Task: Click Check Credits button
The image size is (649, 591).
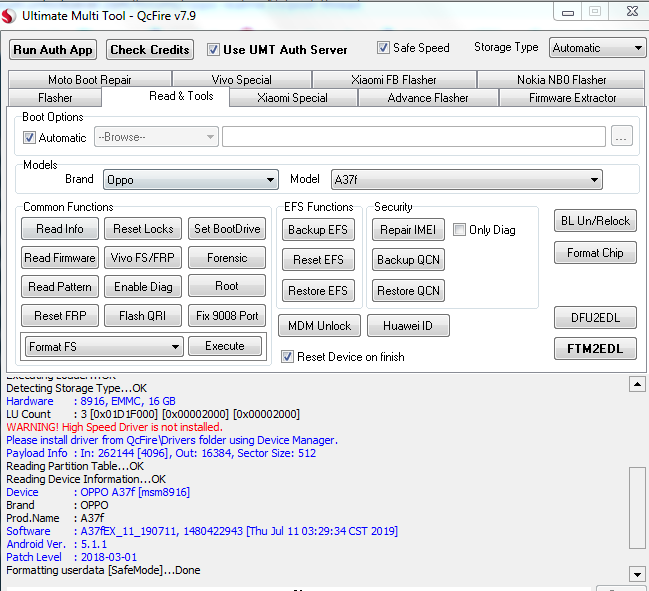Action: tap(150, 50)
